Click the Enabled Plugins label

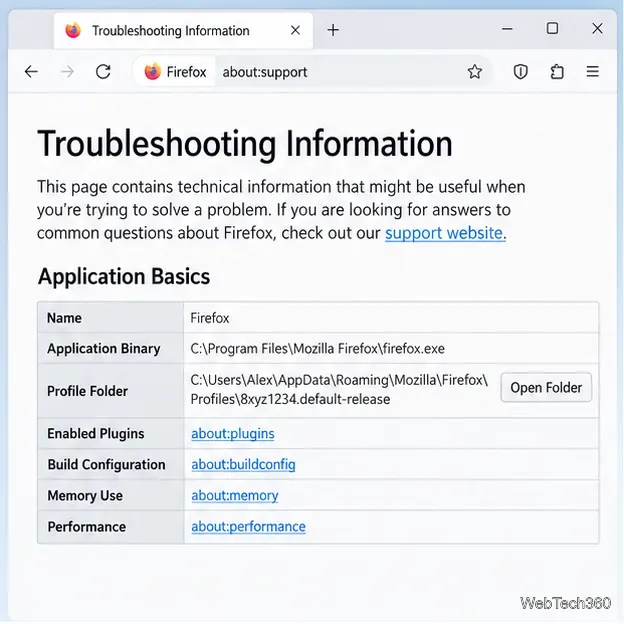(x=96, y=434)
